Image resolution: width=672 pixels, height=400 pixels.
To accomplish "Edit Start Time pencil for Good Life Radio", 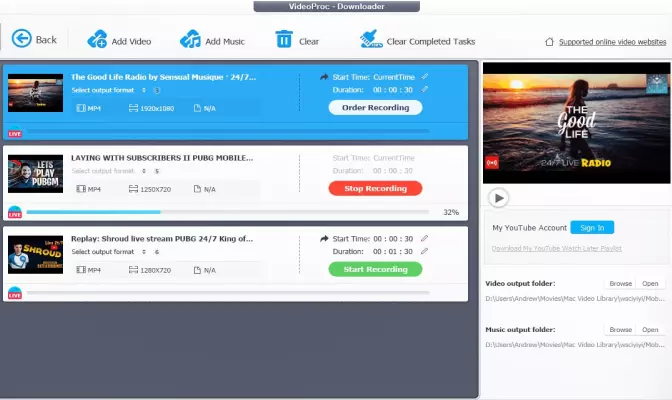I will point(424,77).
